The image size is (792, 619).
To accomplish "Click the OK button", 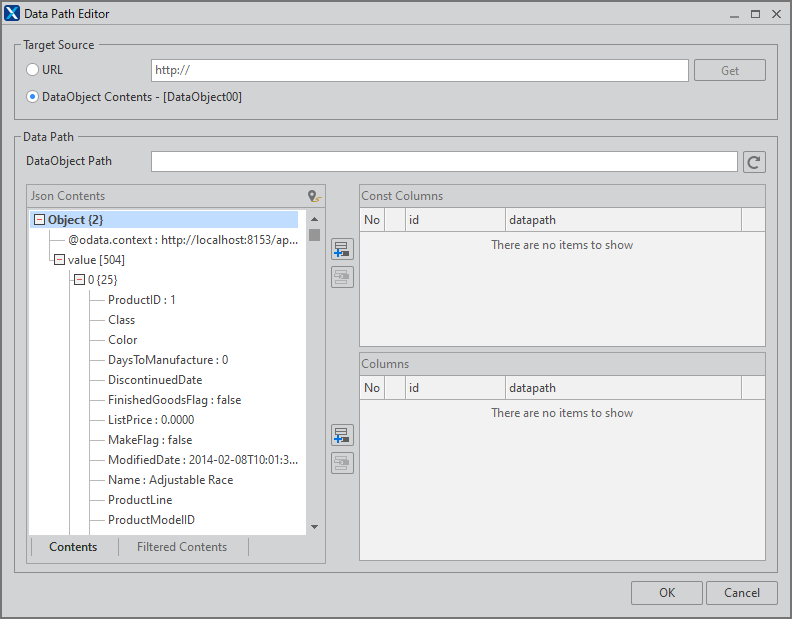I will click(x=666, y=593).
